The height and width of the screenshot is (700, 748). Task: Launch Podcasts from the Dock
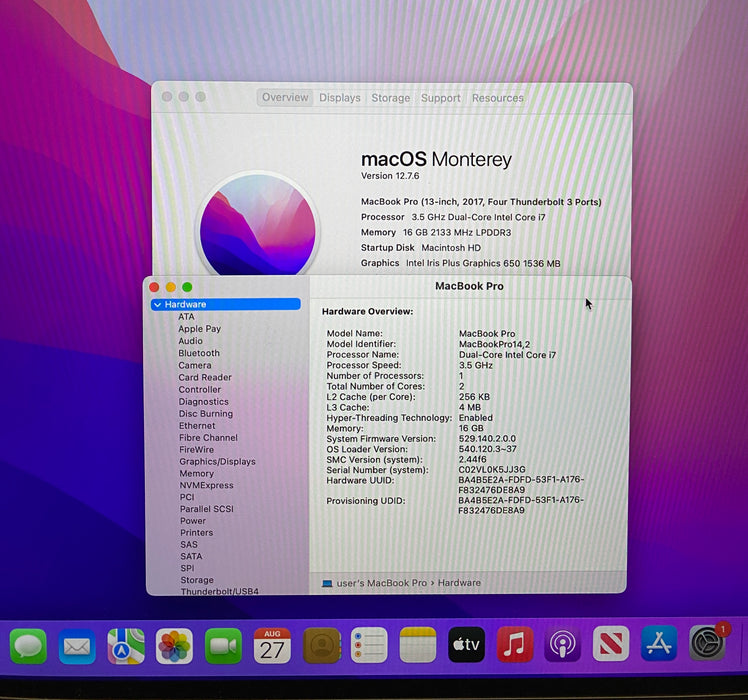(562, 645)
